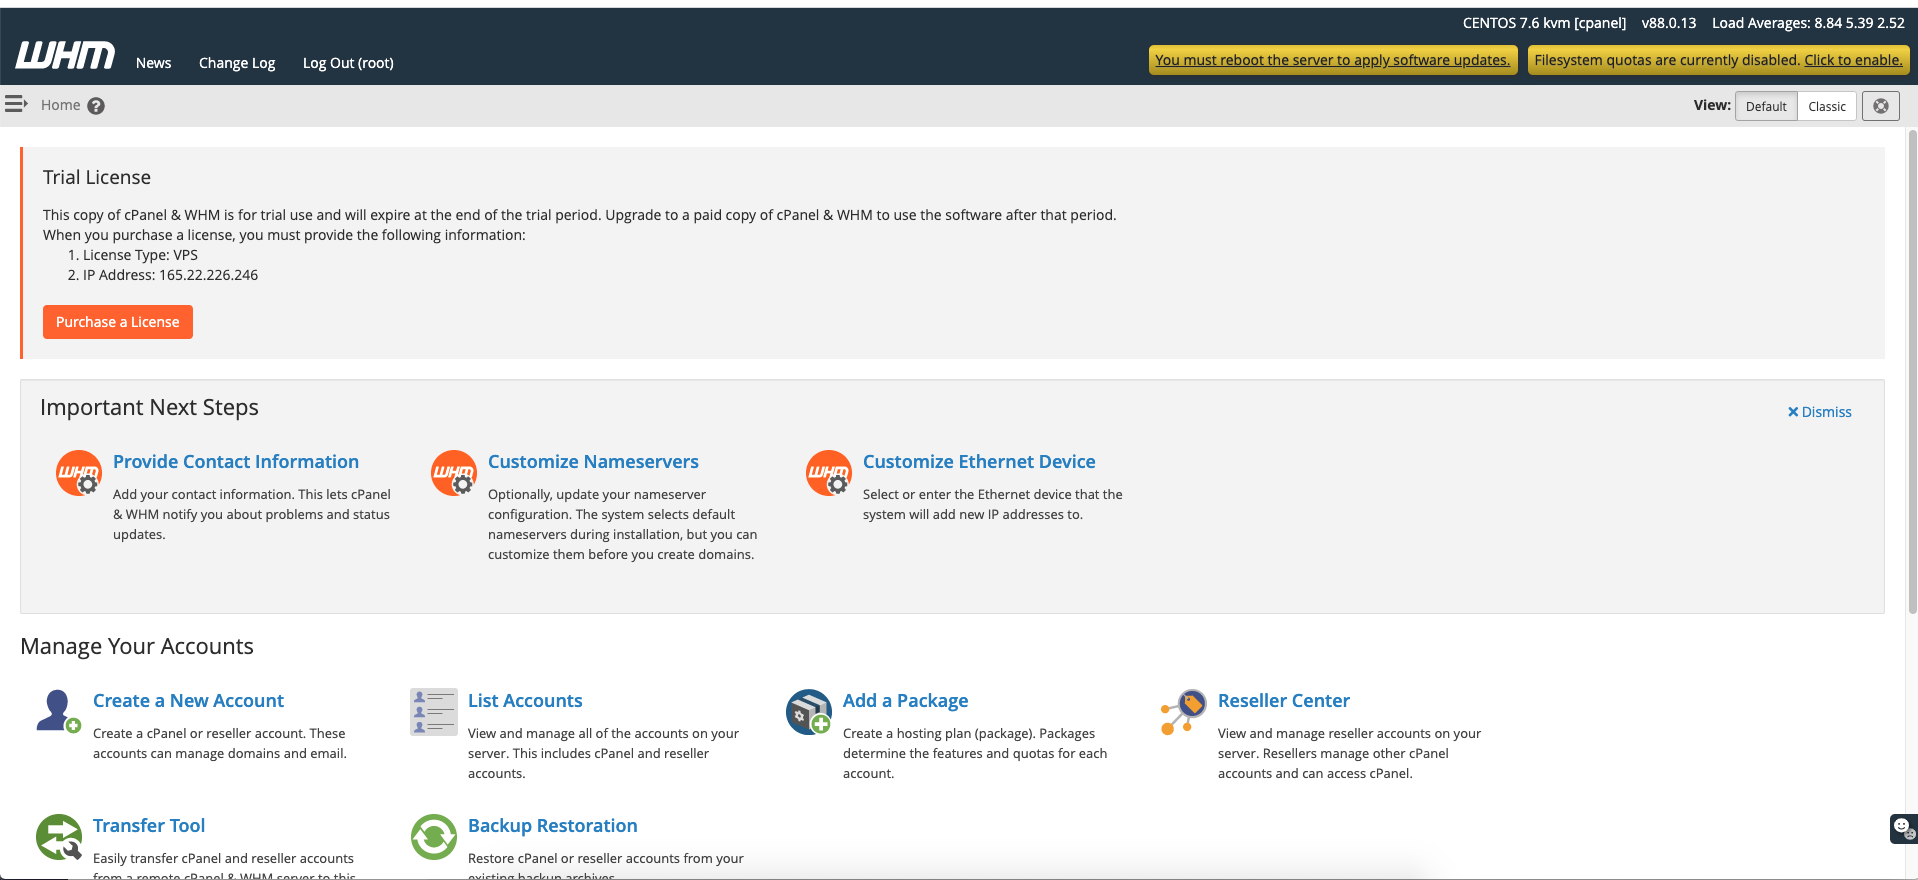Click the reboot server software updates notice
The image size is (1918, 880).
pos(1332,60)
